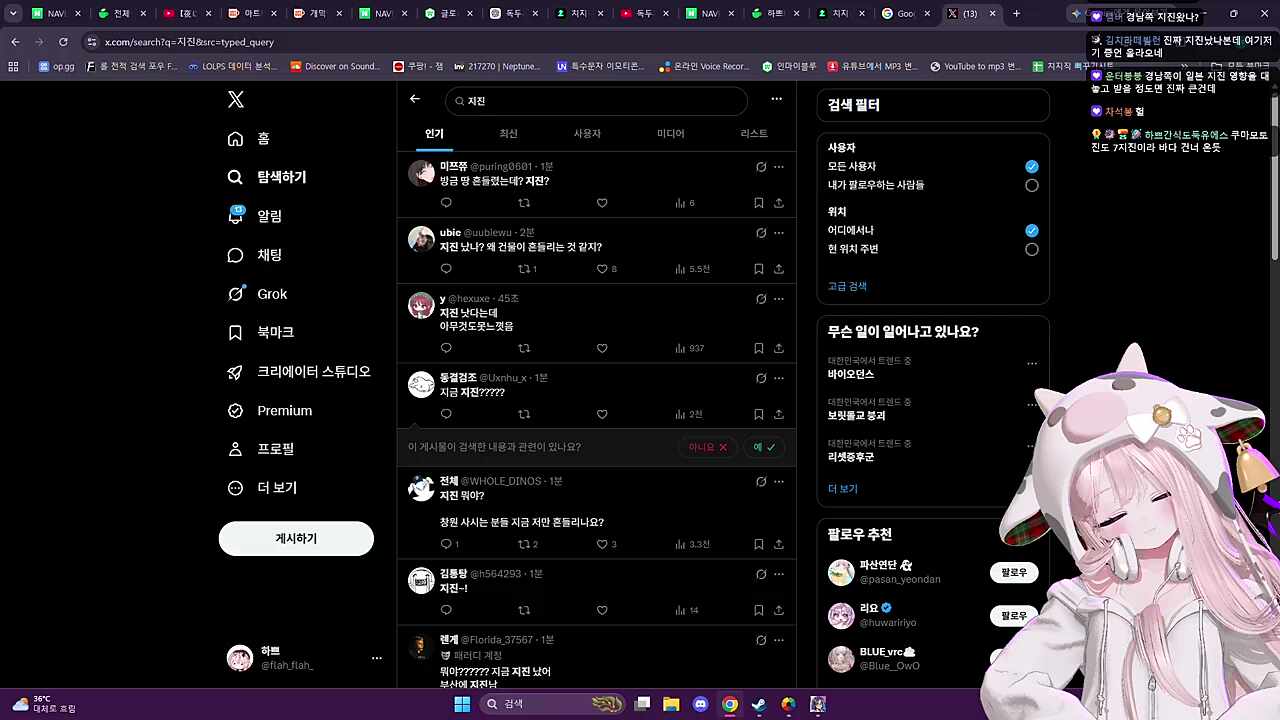1280x720 pixels.
Task: Open Grok from sidebar
Action: (x=257, y=294)
